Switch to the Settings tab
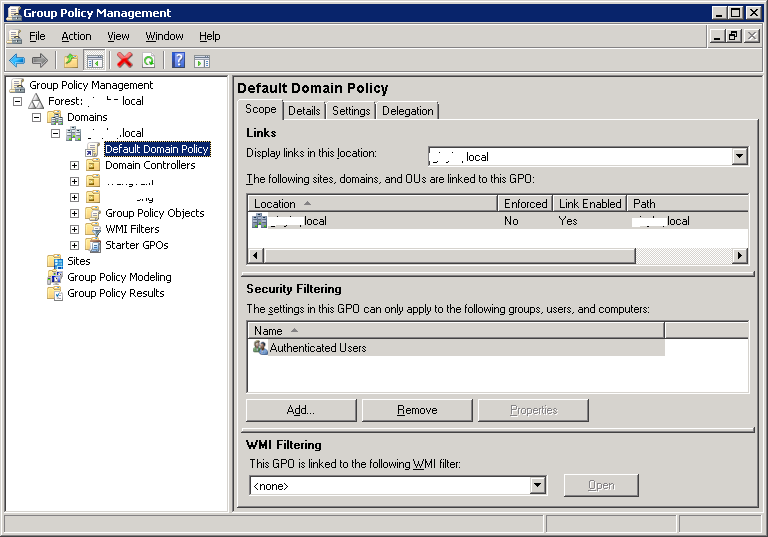Image resolution: width=768 pixels, height=537 pixels. (351, 111)
